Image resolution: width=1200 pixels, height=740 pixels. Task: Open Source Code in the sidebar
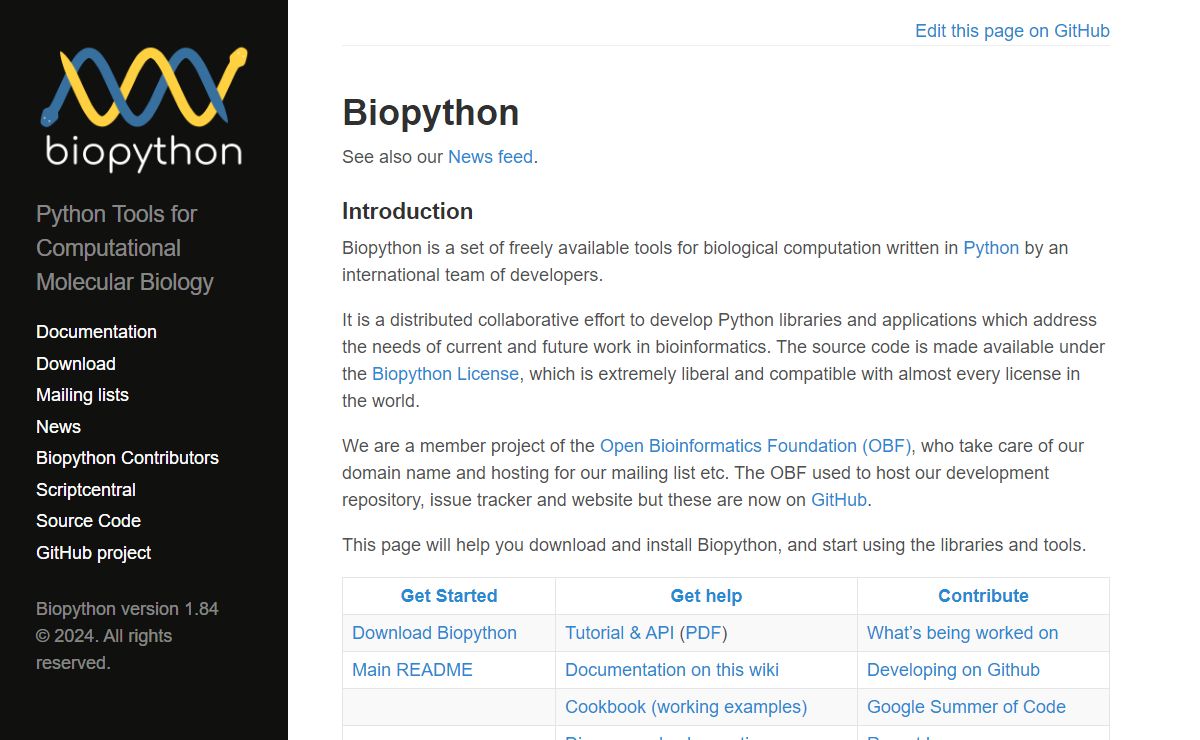coord(88,521)
